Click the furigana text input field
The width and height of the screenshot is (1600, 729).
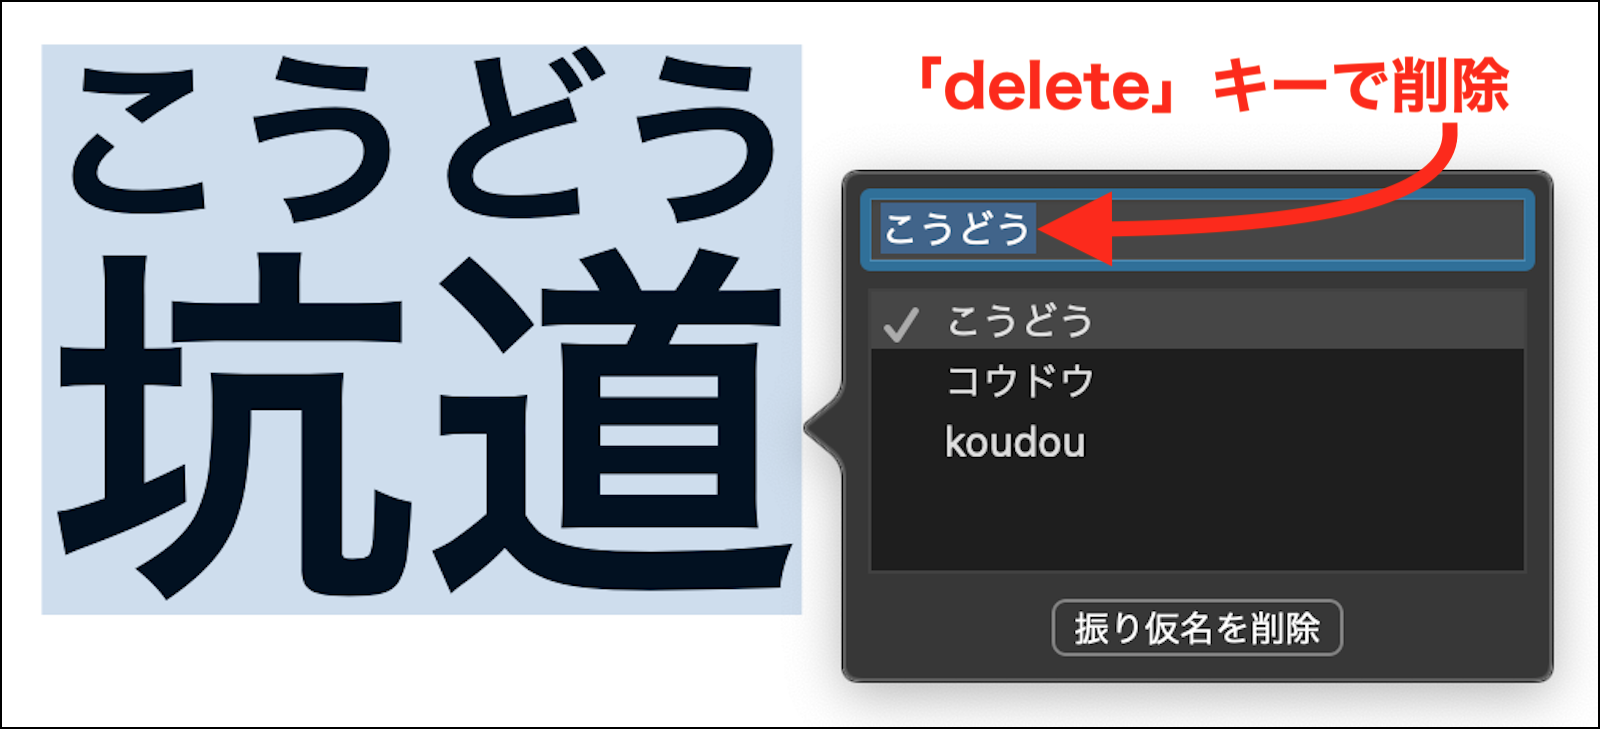pyautogui.click(x=1197, y=229)
